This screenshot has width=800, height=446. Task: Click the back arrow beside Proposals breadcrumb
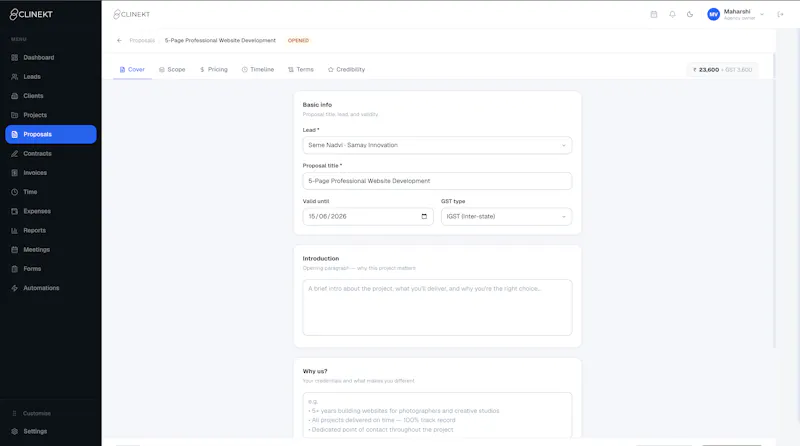tap(119, 40)
